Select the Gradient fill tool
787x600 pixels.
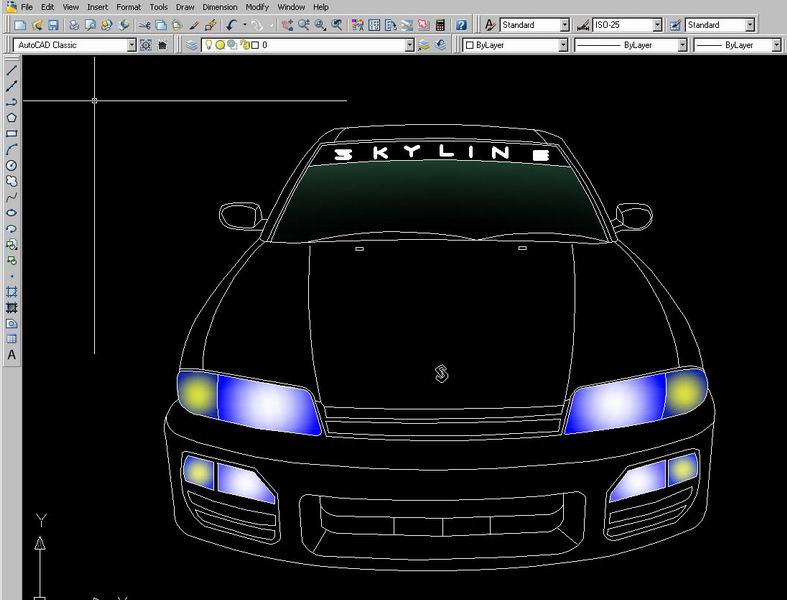click(12, 308)
